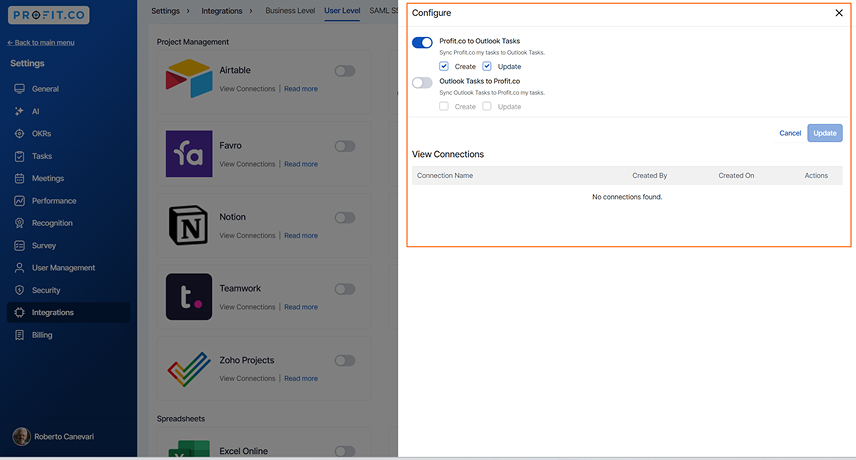
Task: View Connections for Favro
Action: [247, 164]
